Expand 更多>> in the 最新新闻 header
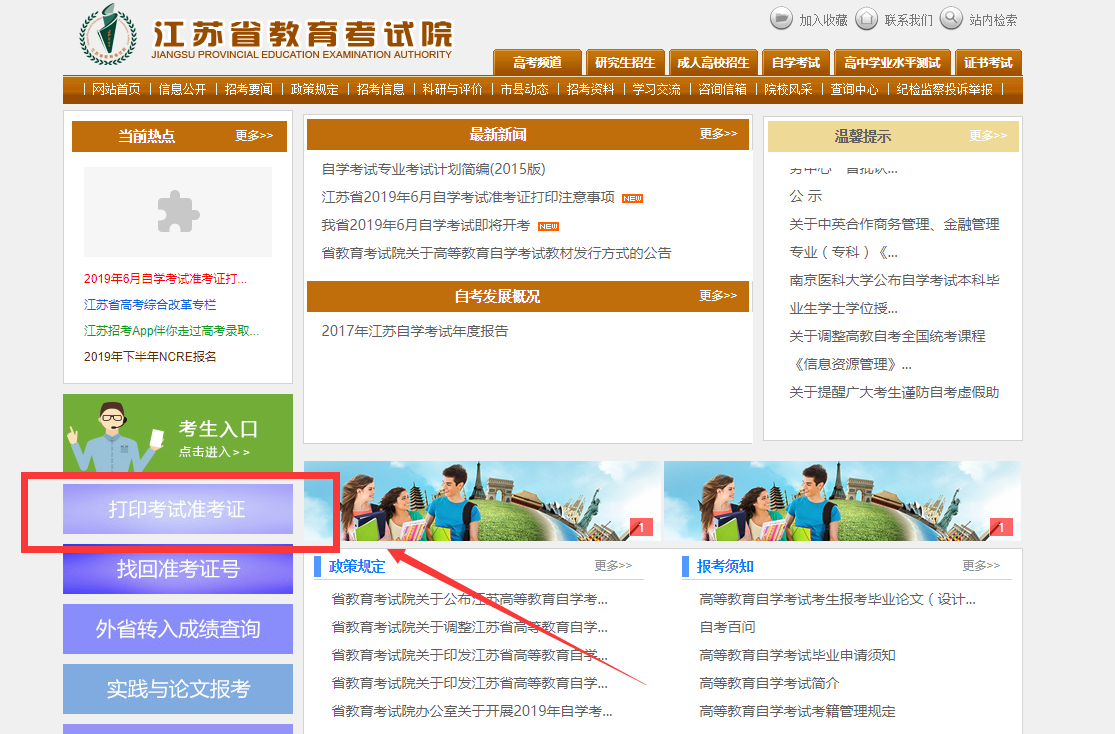The width and height of the screenshot is (1115, 734). click(718, 134)
